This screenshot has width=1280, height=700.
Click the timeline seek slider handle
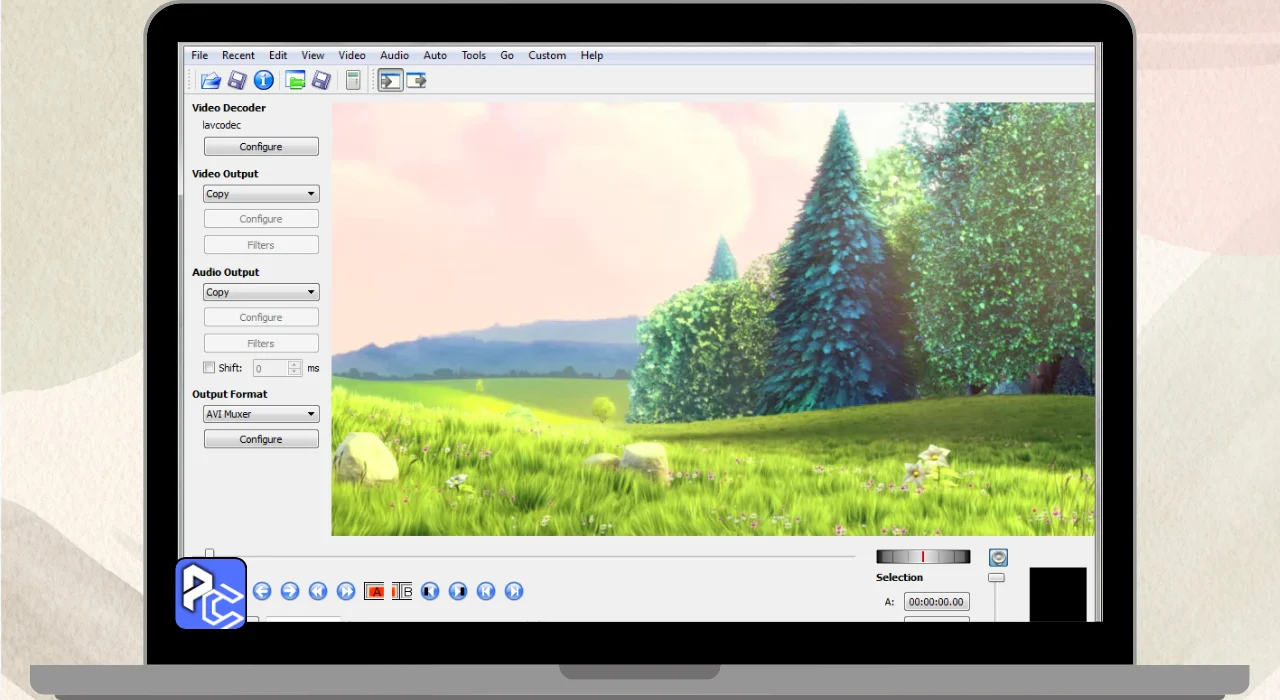point(209,553)
